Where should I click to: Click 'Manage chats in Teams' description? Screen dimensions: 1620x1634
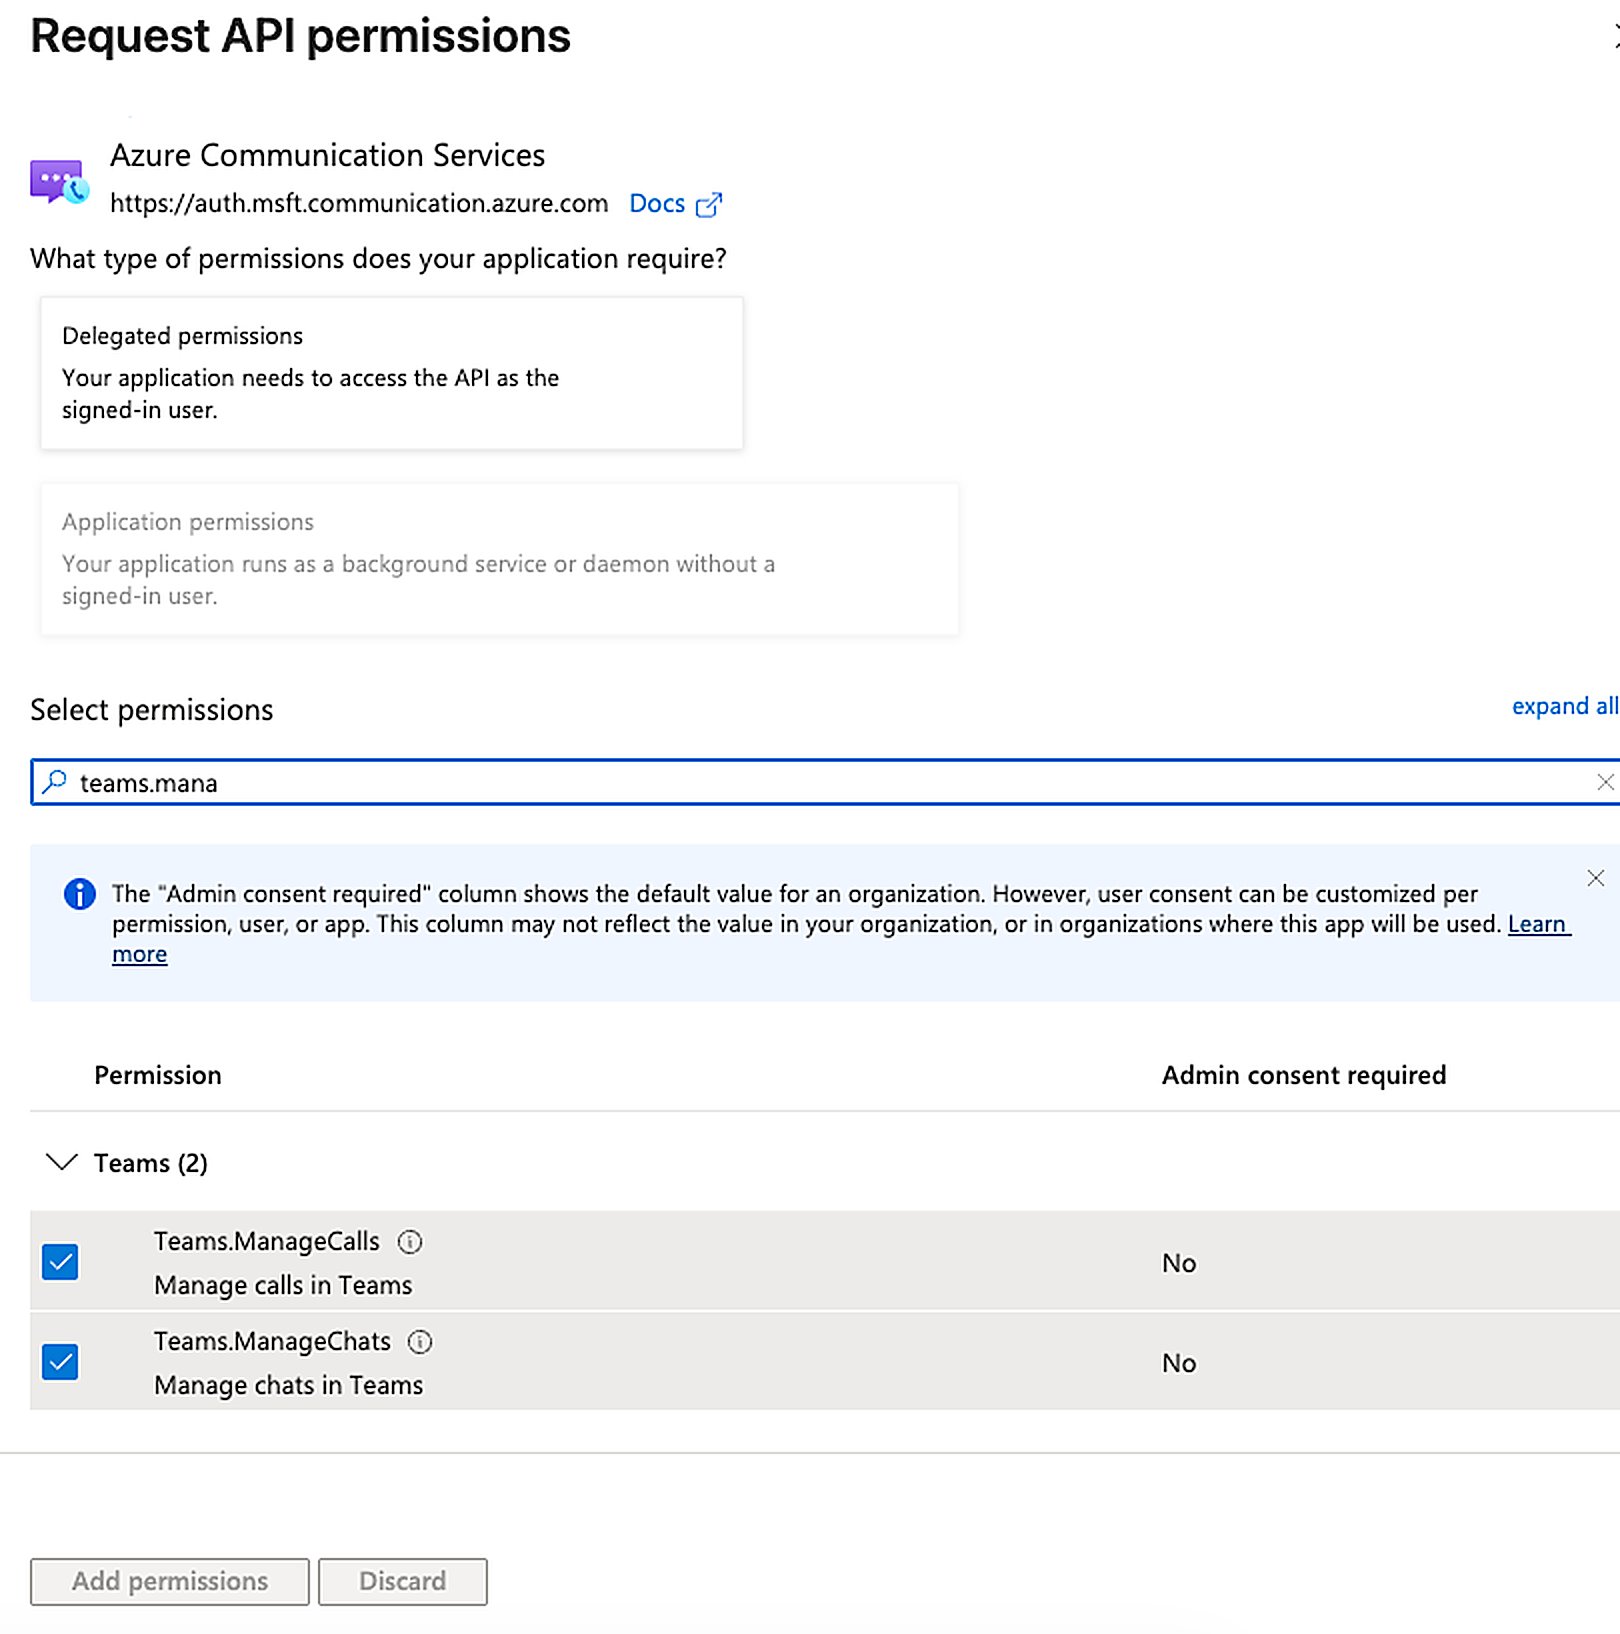click(289, 1385)
